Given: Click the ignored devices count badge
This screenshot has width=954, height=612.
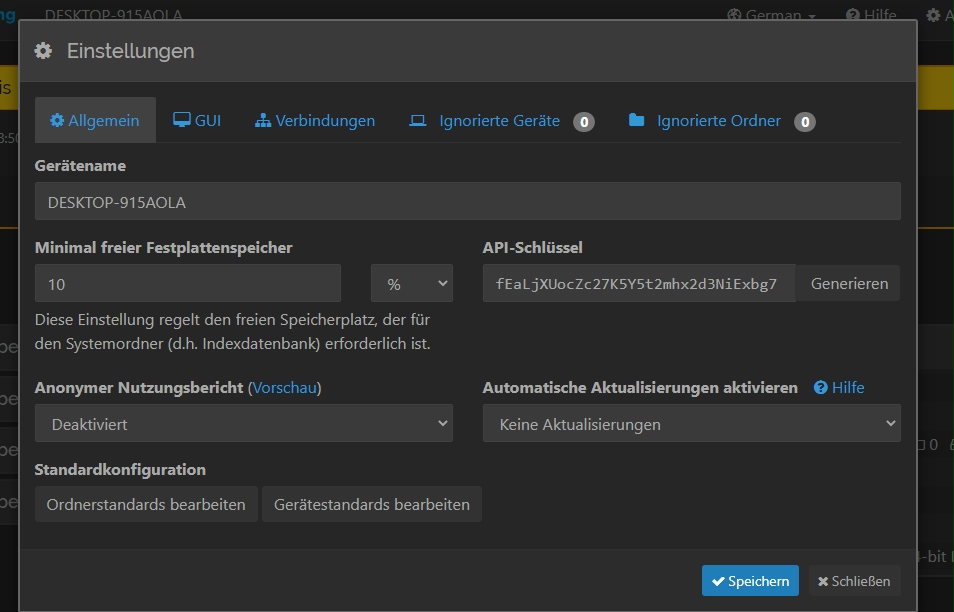Looking at the screenshot, I should [x=584, y=122].
